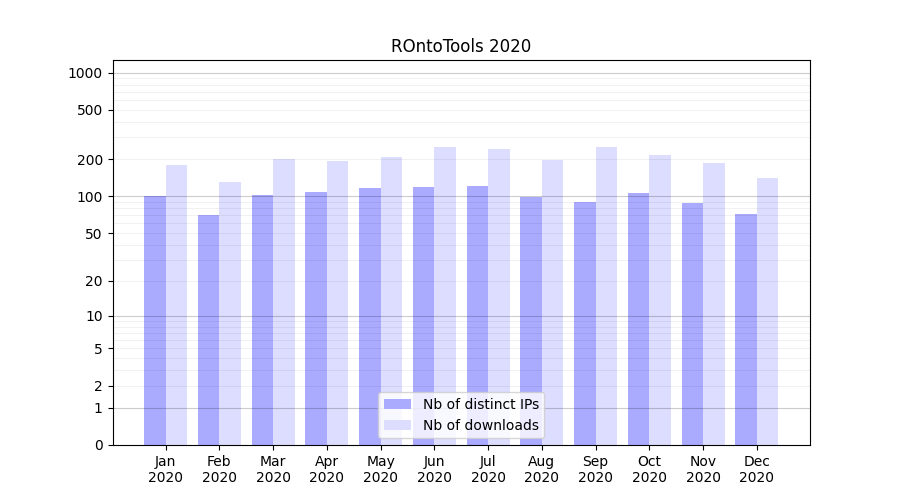Screen dimensions: 900x500
Task: Click the 1000 y-axis tick label
Action: [85, 73]
